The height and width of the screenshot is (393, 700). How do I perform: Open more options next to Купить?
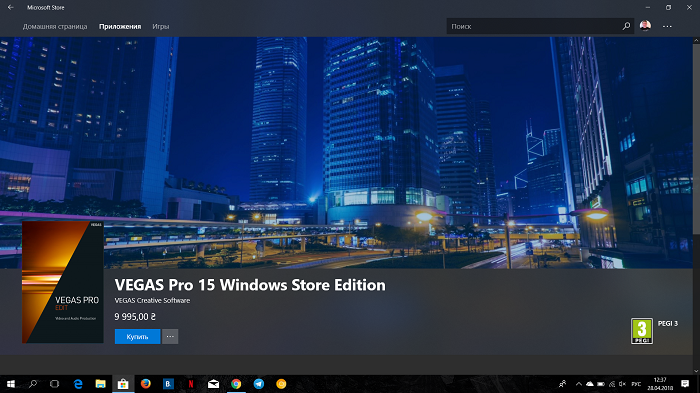(170, 337)
